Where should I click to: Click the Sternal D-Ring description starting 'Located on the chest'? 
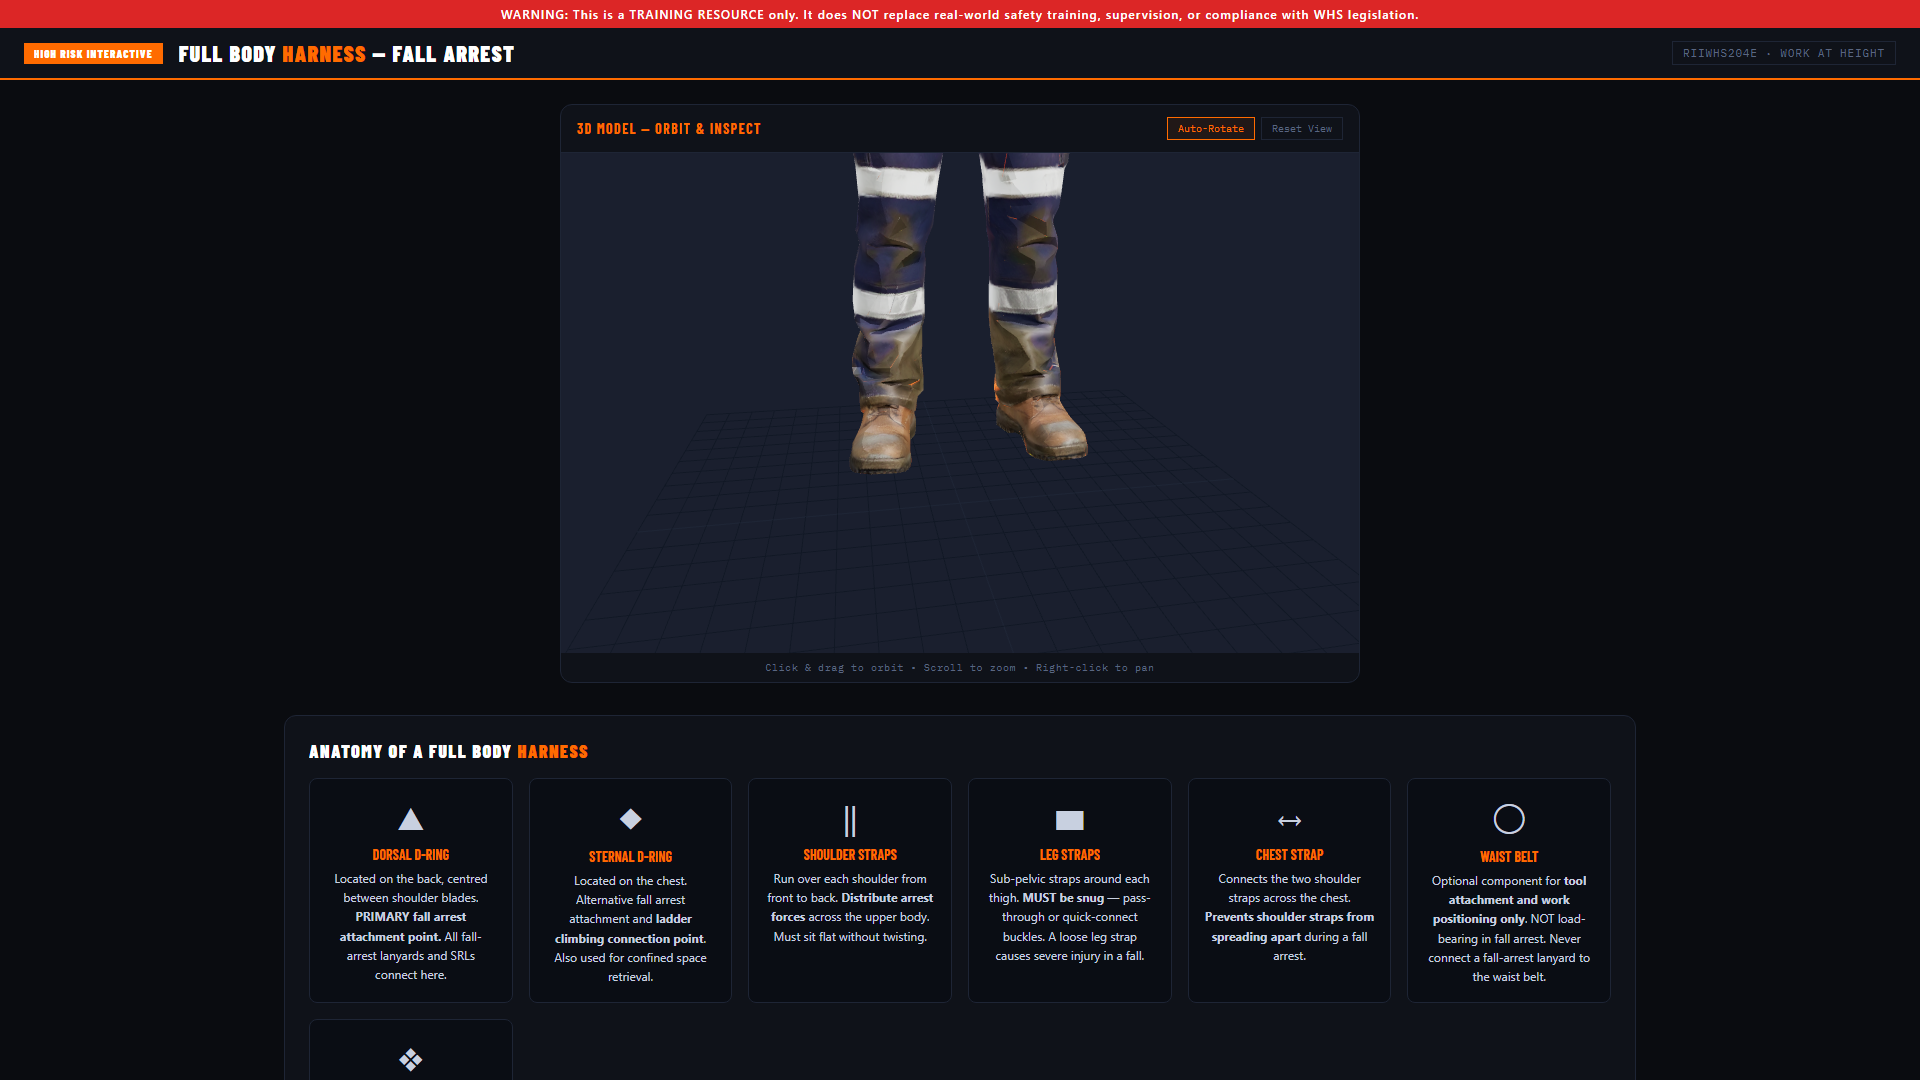(x=630, y=929)
